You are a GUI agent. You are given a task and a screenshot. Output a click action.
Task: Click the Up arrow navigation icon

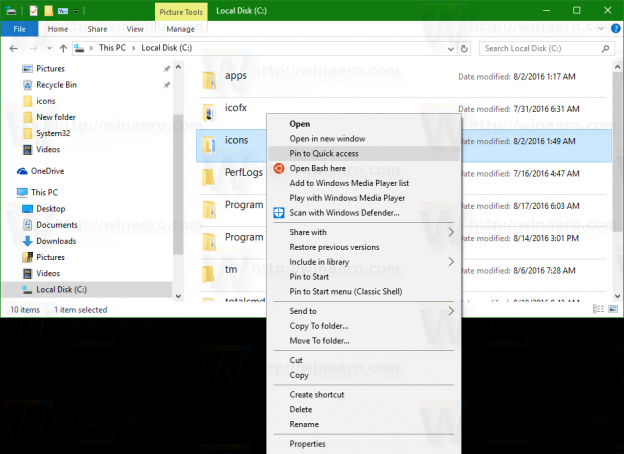63,49
